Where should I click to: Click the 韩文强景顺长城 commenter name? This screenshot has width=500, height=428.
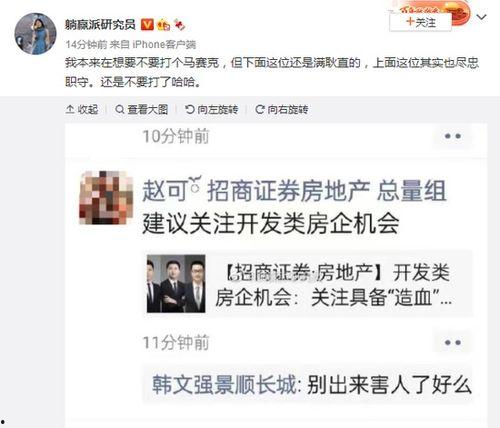tap(224, 385)
